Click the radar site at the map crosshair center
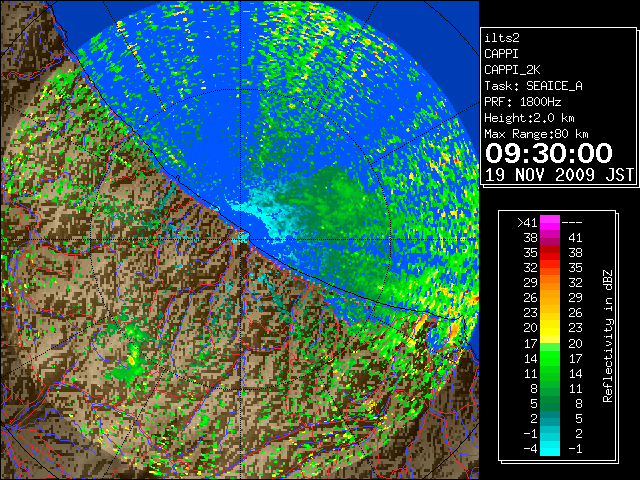The width and height of the screenshot is (640, 480). click(240, 240)
